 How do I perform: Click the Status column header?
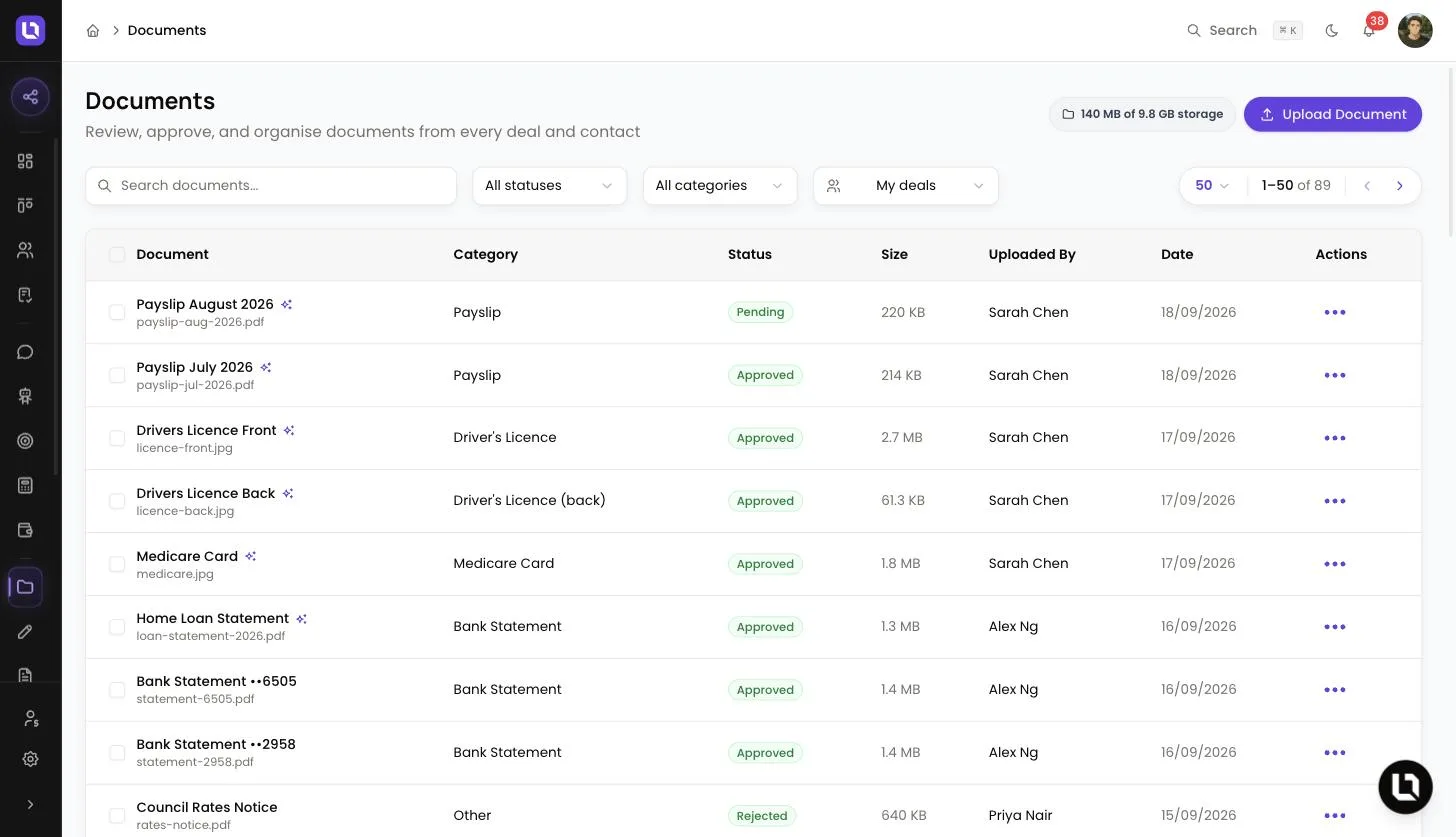(750, 255)
